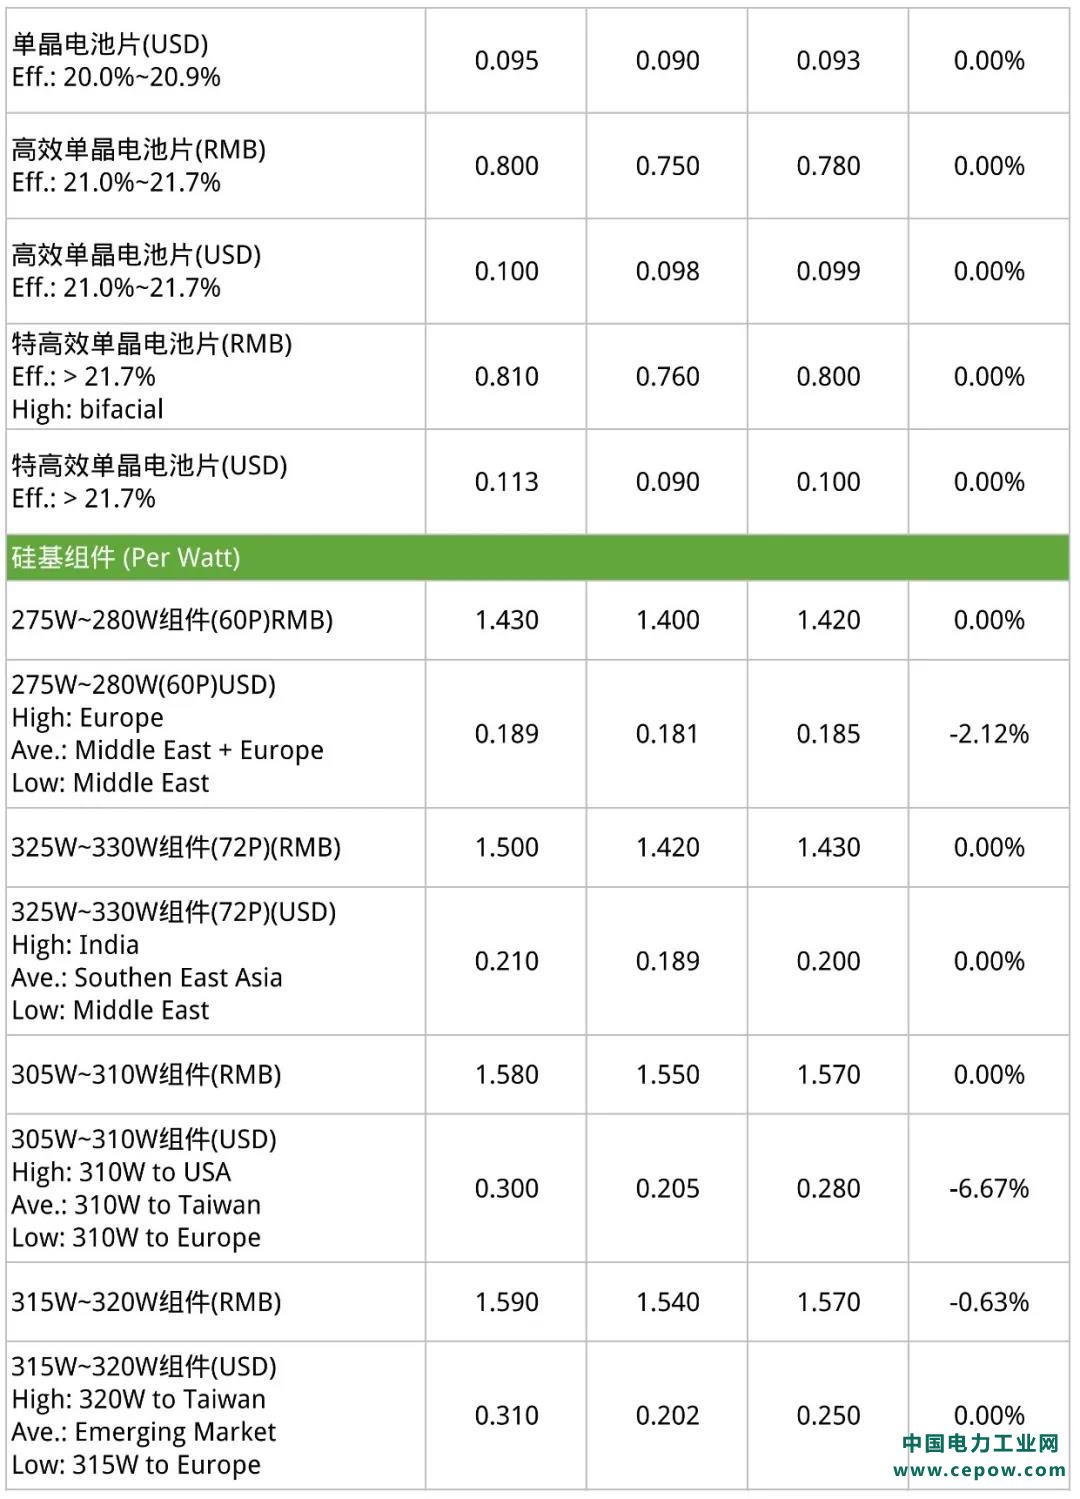Click the 0.202 low price cell
This screenshot has height=1499, width=1080.
point(668,1416)
